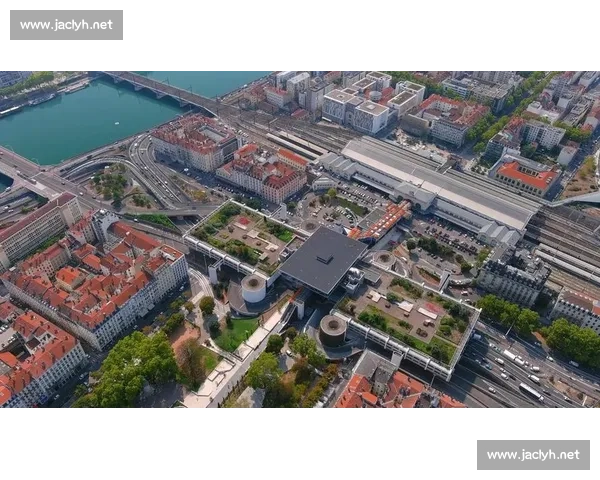Click the white cube-shaped modern buildings
The image size is (600, 480).
(x=371, y=101)
